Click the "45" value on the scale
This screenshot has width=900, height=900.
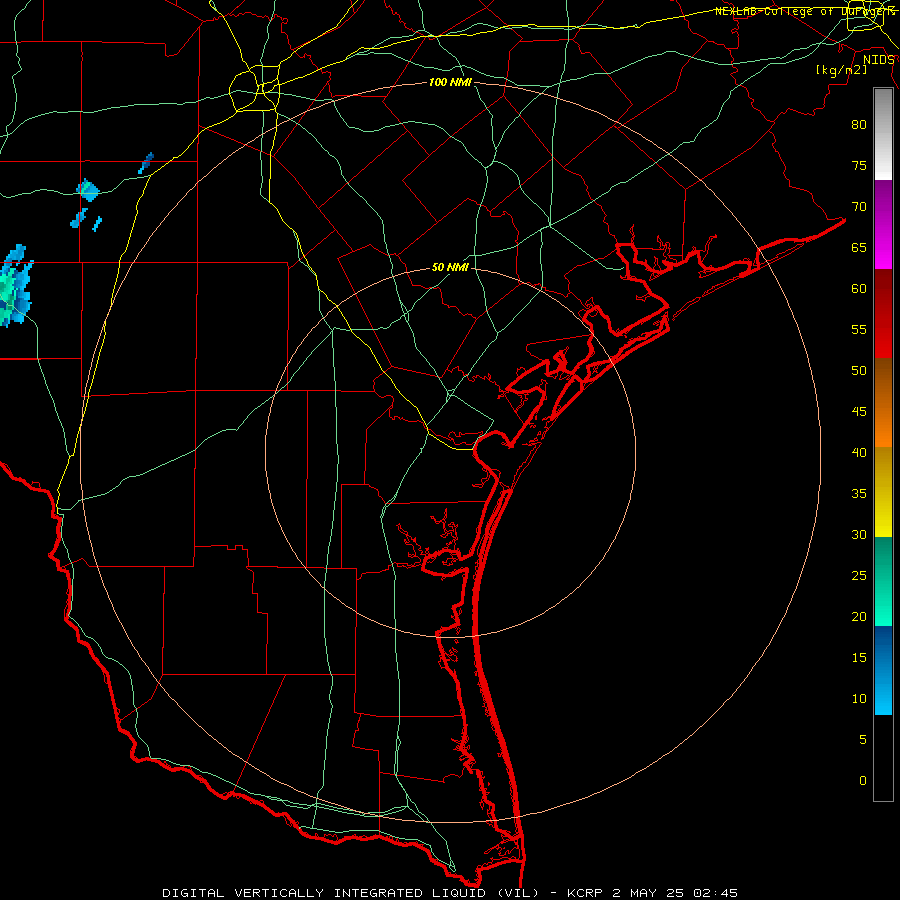pyautogui.click(x=859, y=412)
